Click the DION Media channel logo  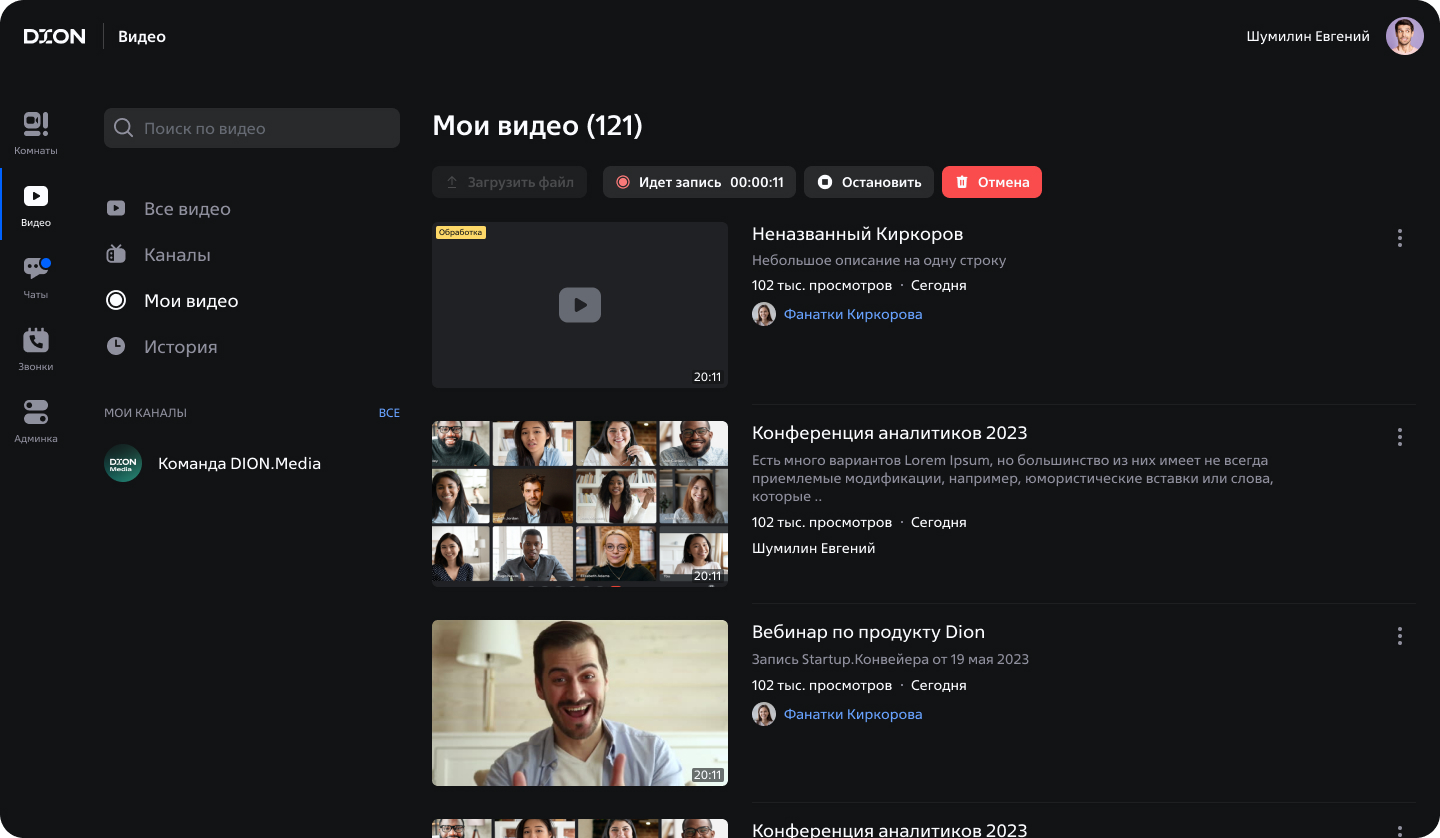[x=123, y=464]
